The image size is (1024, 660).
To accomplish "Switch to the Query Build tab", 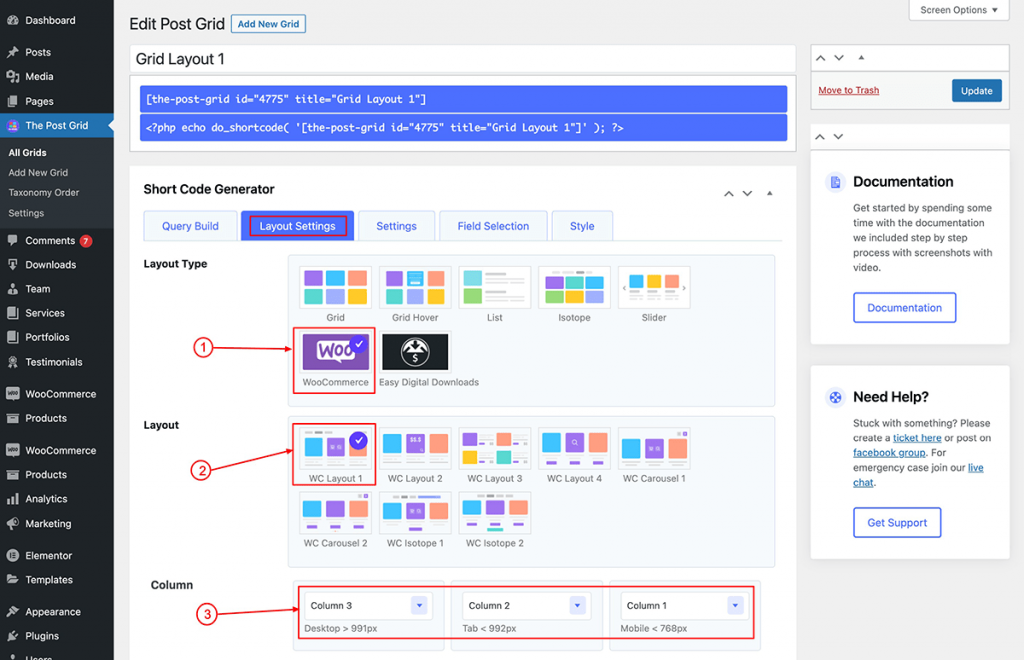I will (190, 226).
